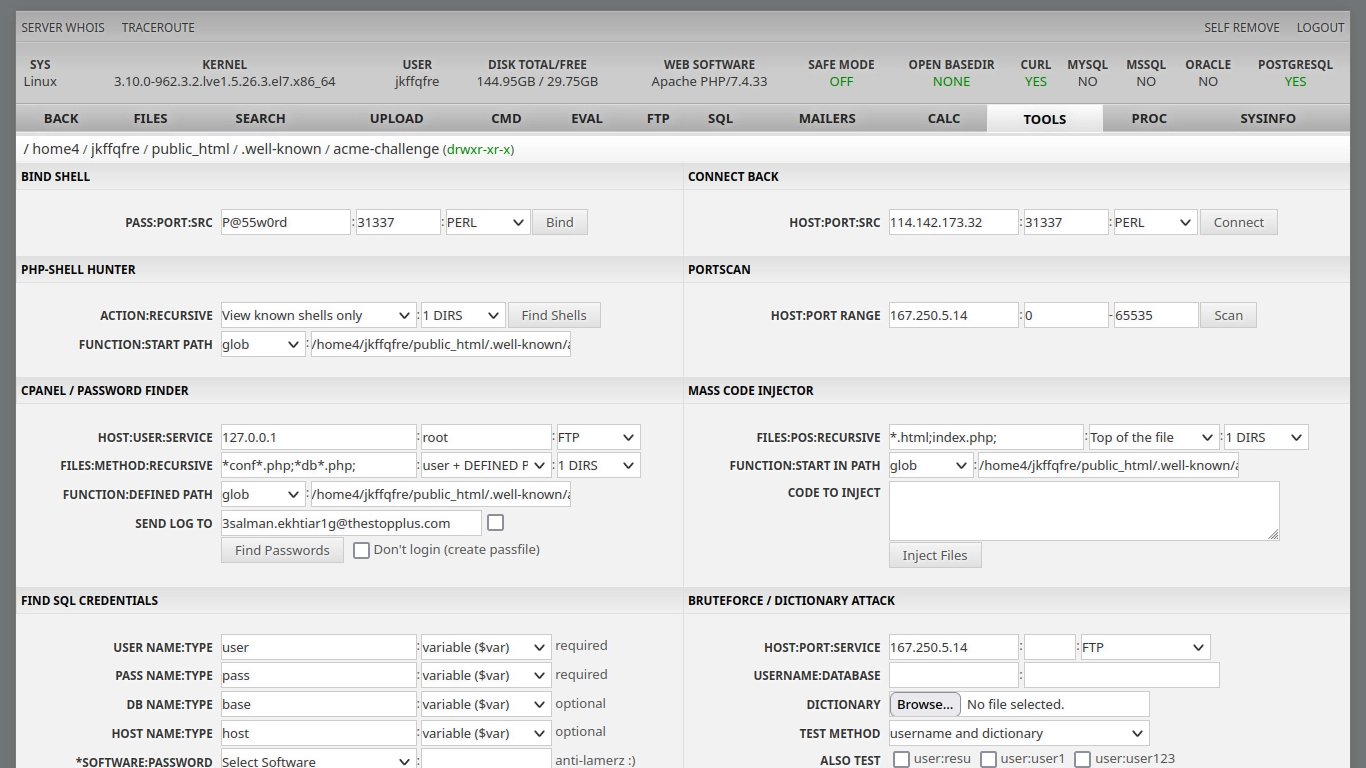Open the PROC tab

pyautogui.click(x=1149, y=118)
